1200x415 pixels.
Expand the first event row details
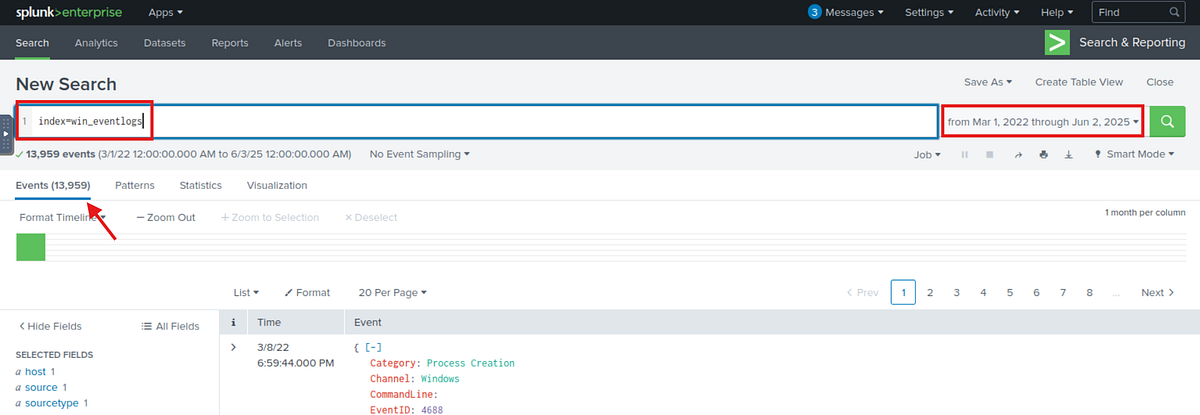234,347
